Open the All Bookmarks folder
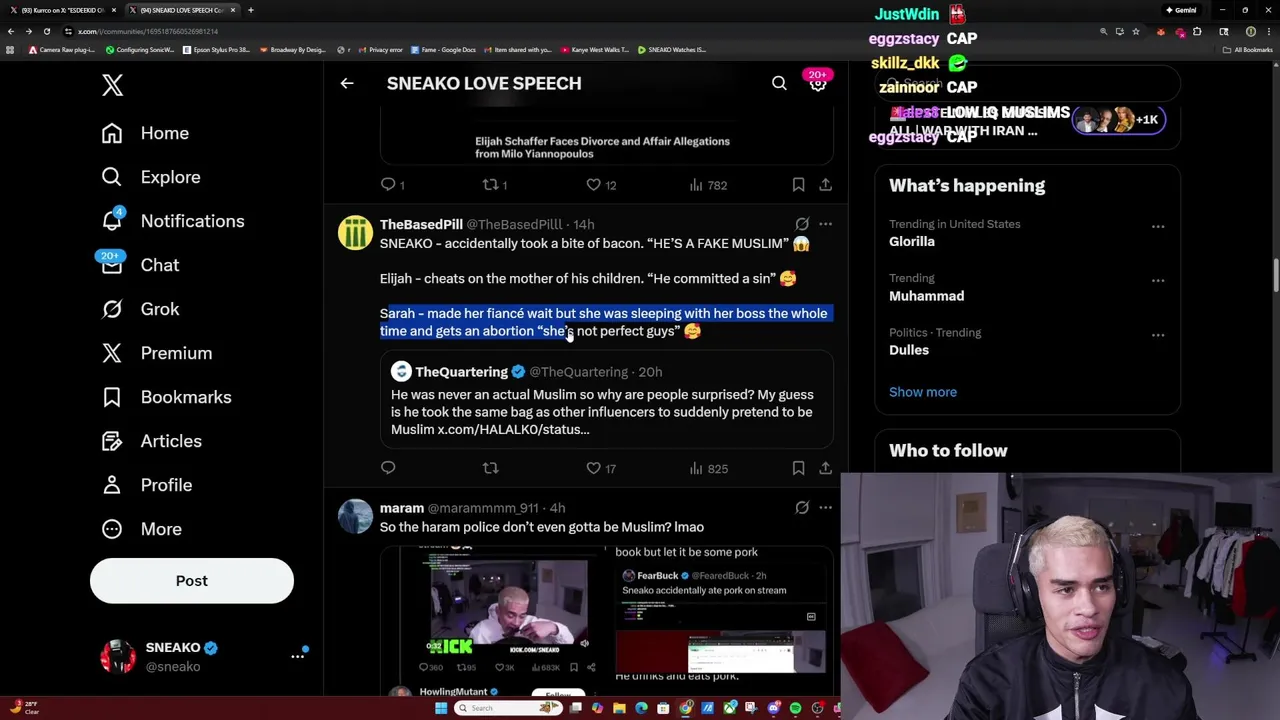1280x720 pixels. 1249,49
